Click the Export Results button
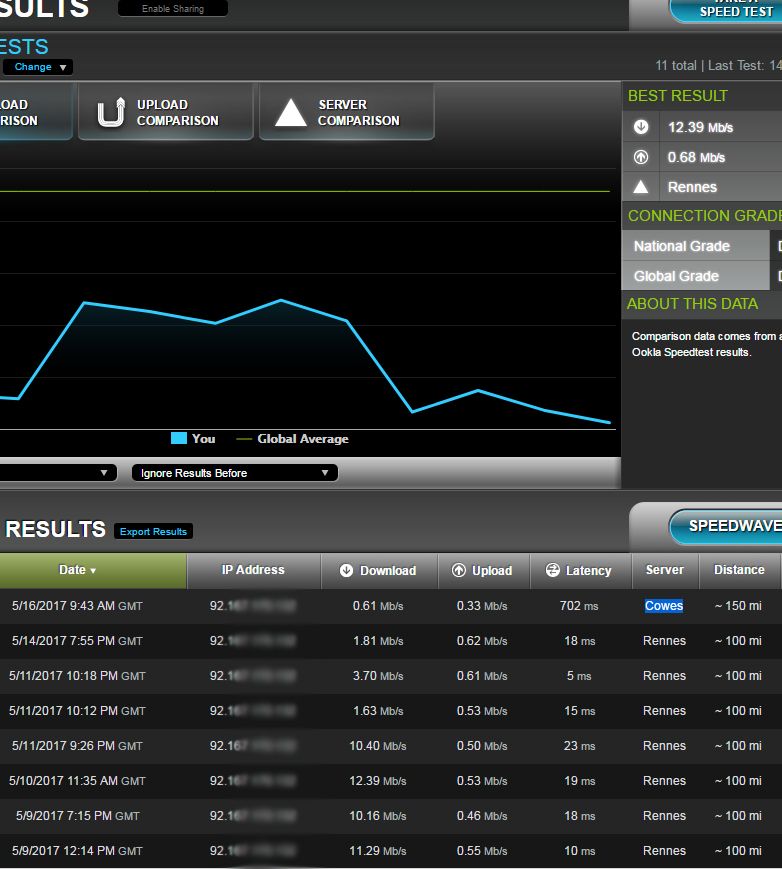This screenshot has height=869, width=782. [154, 531]
